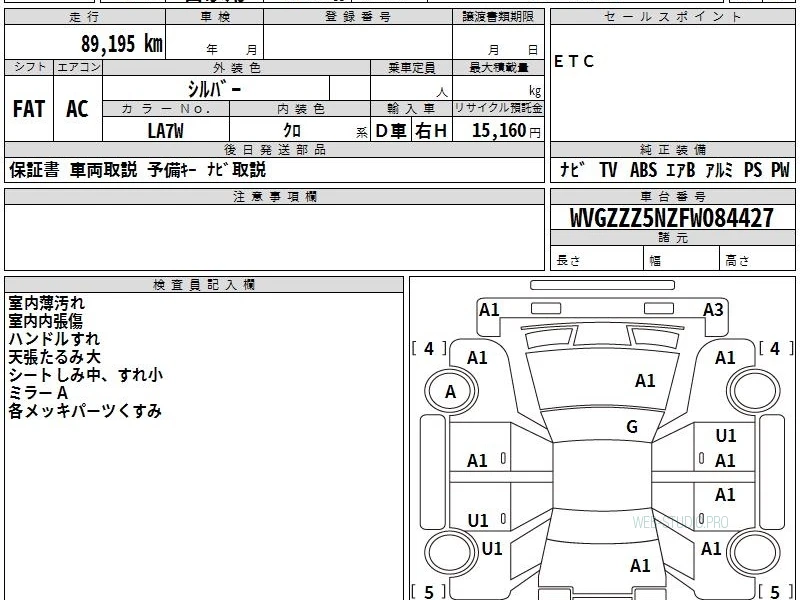Click エアB in the equipment row

click(681, 170)
